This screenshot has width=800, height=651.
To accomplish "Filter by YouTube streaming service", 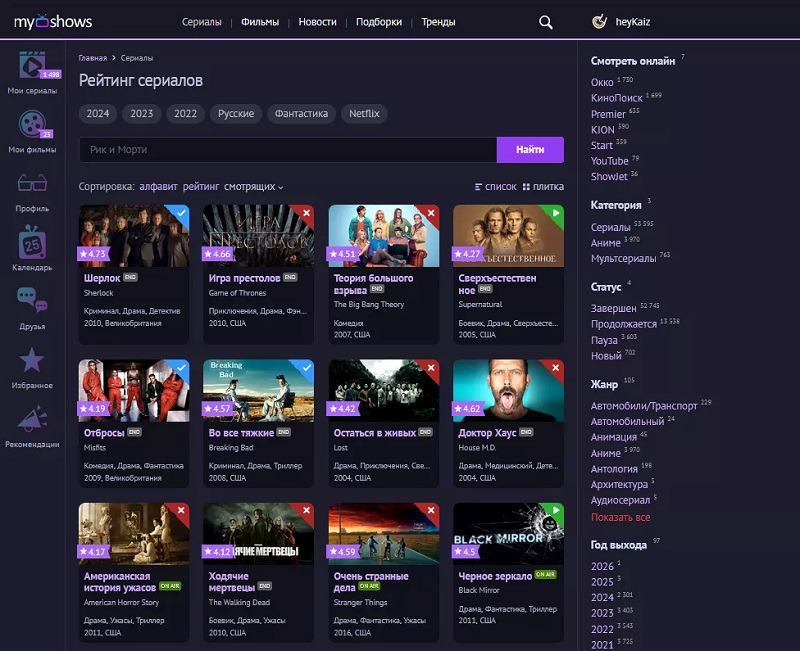I will tap(610, 161).
